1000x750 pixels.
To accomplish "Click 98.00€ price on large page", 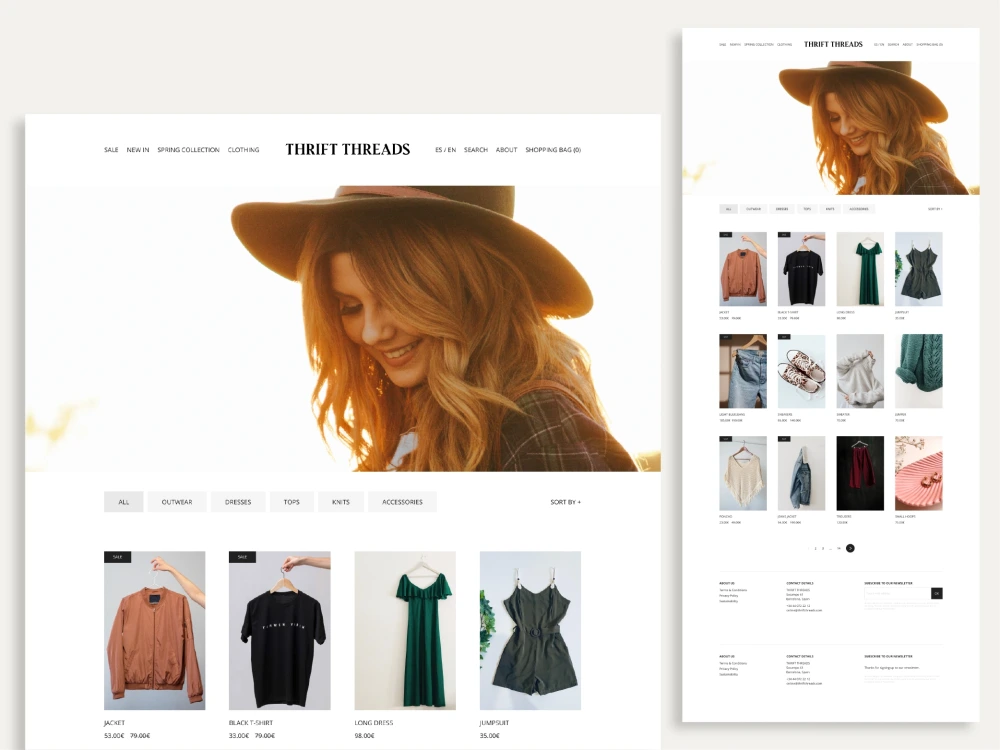I will [364, 735].
